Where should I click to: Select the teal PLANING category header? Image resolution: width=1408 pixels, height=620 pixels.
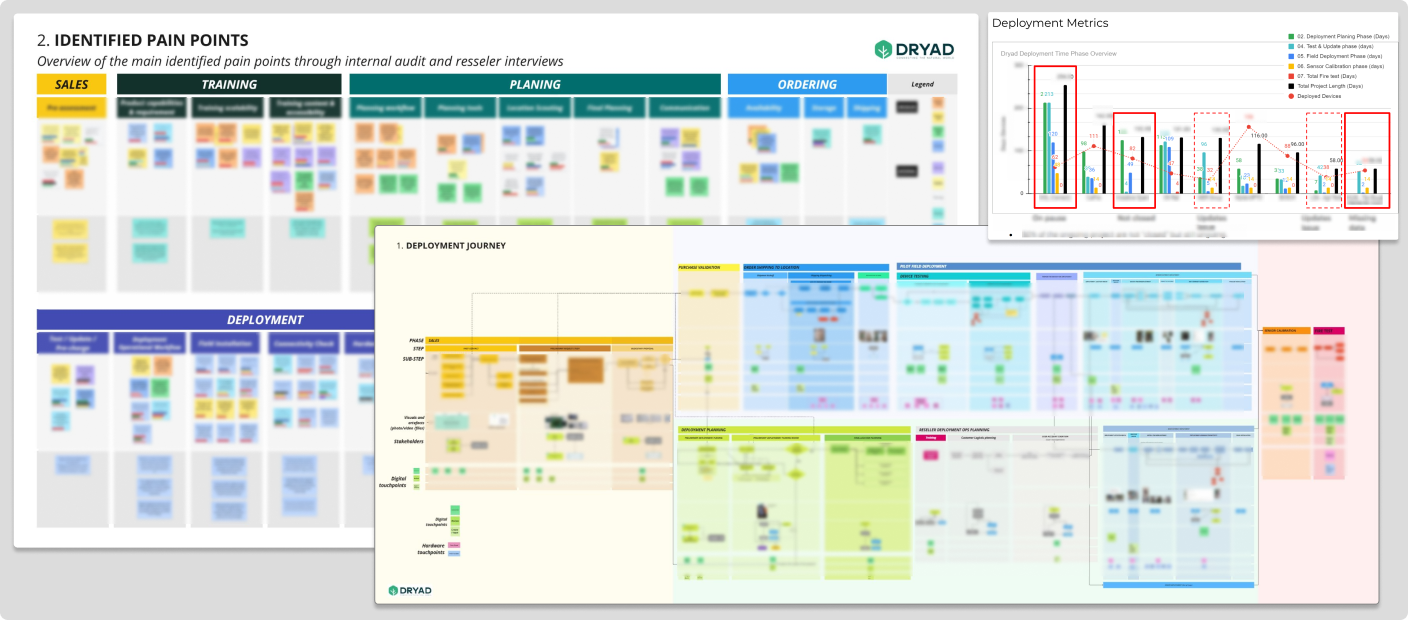coord(535,85)
